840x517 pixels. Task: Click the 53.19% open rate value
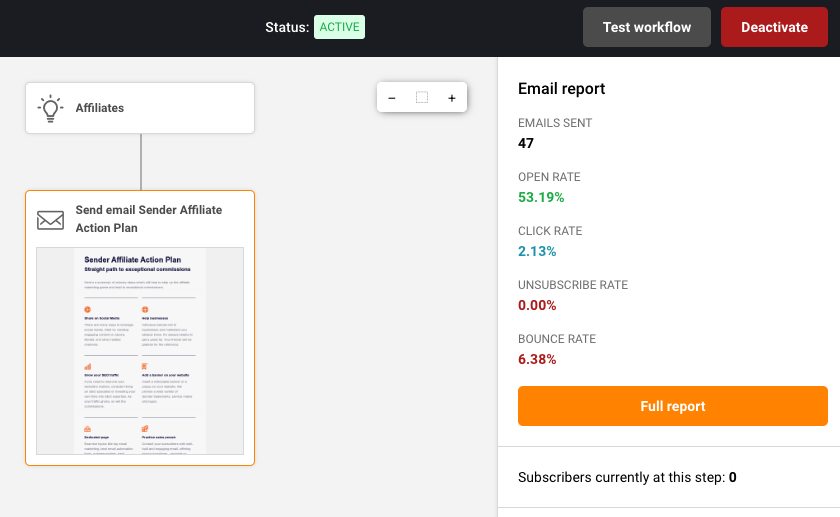[541, 197]
